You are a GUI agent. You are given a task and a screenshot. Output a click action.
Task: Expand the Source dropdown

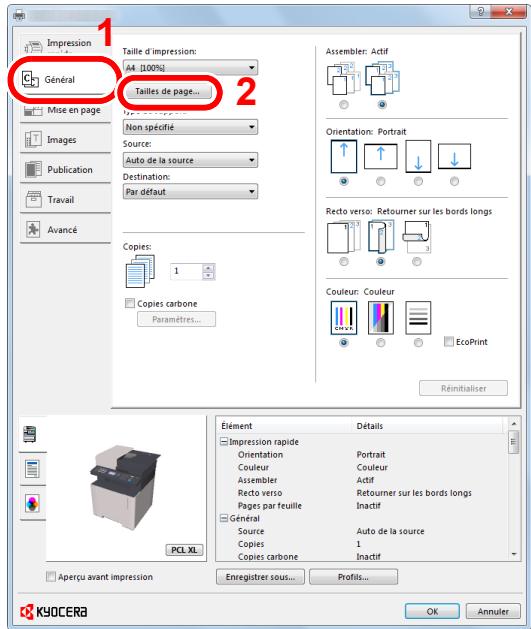pos(190,160)
